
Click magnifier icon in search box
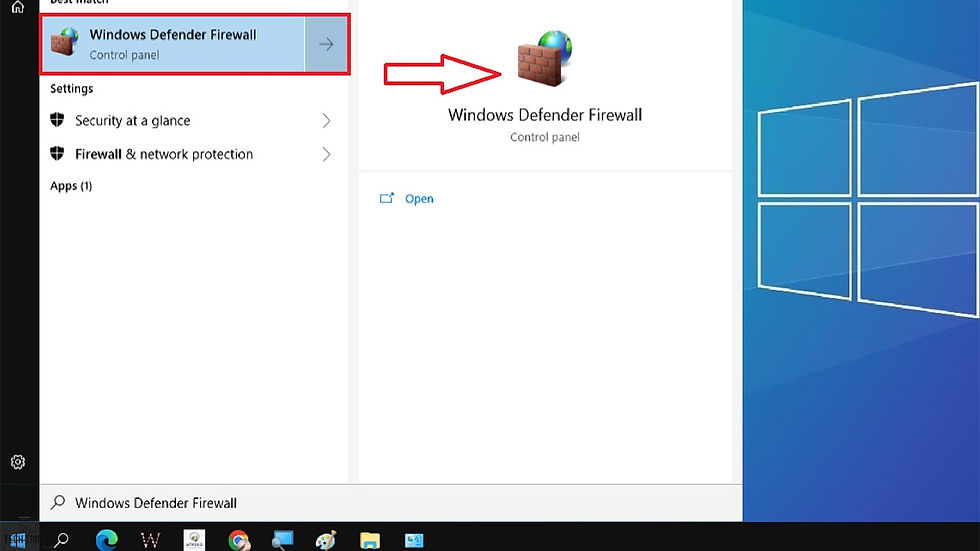[58, 502]
